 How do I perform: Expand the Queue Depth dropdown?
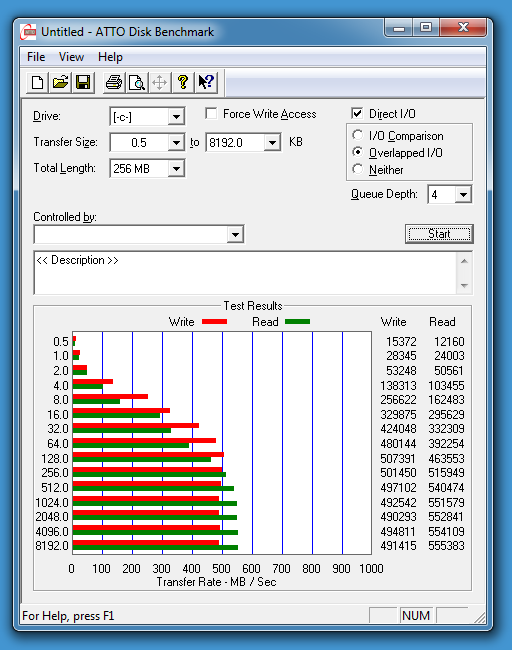click(x=463, y=195)
